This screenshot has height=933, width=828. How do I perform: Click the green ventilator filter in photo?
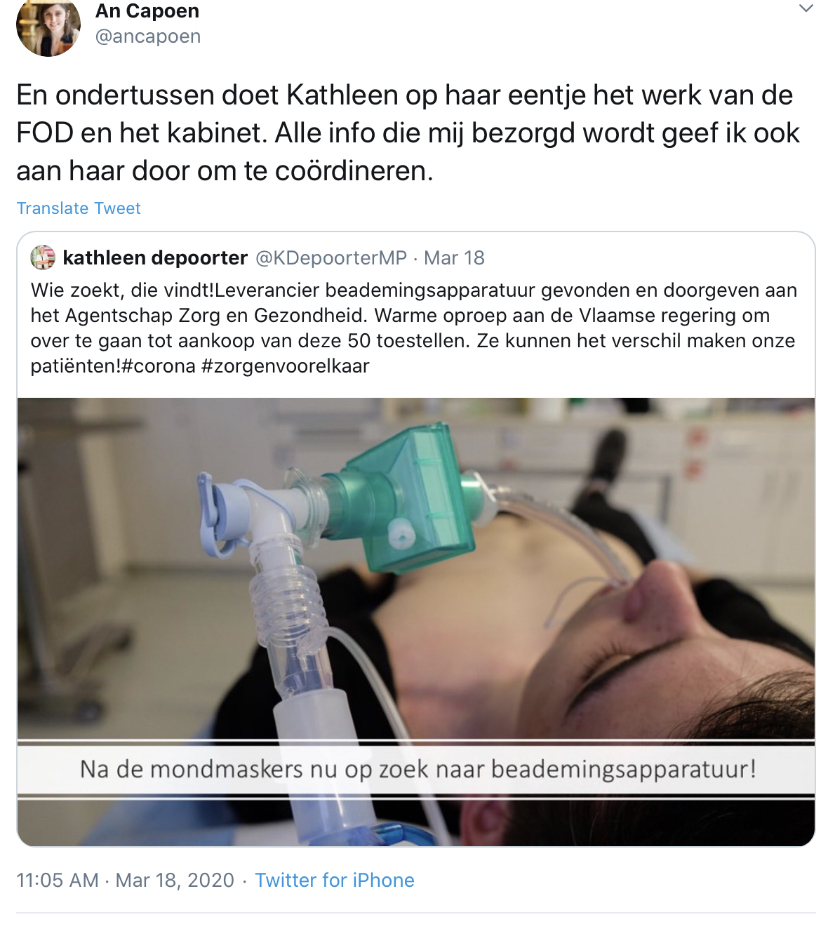[x=409, y=494]
